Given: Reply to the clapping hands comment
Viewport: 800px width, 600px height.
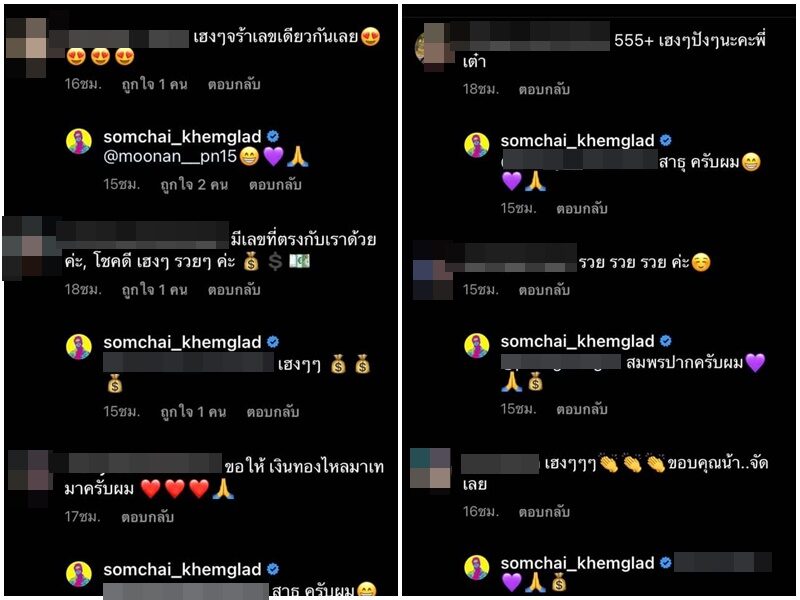Looking at the screenshot, I should click(544, 511).
